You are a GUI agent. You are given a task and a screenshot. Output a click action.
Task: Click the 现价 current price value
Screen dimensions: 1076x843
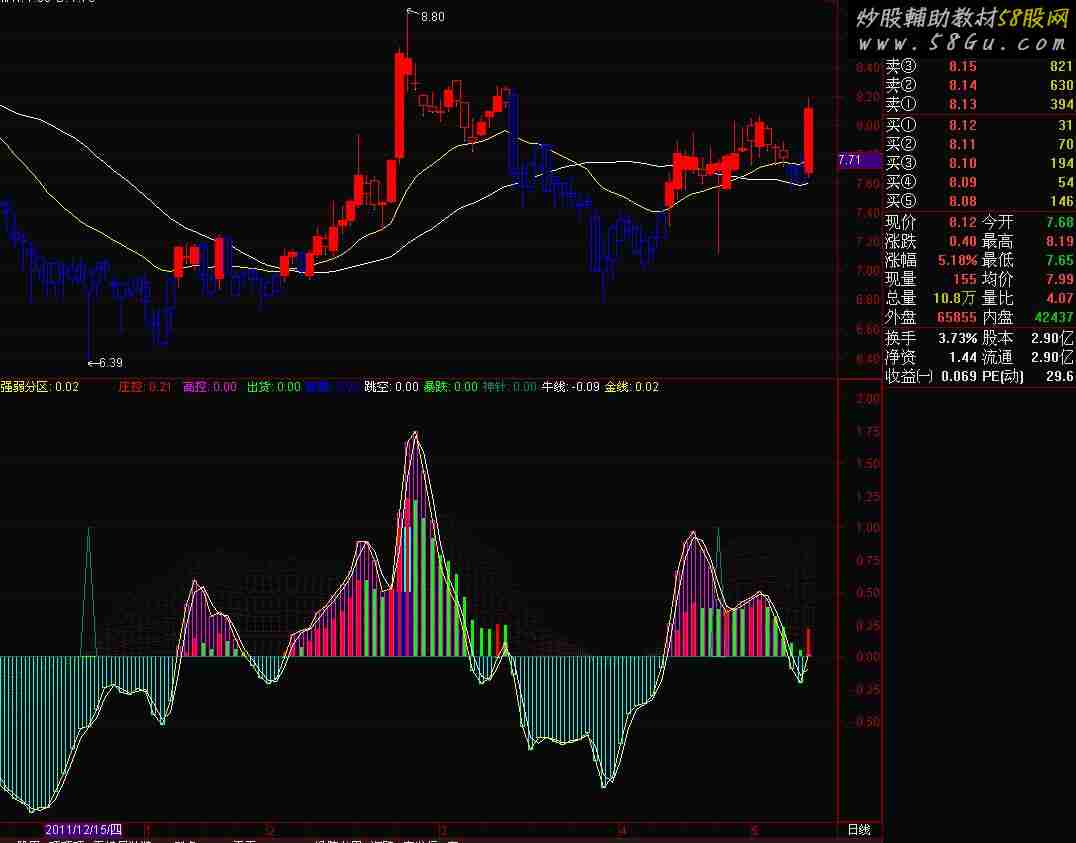pyautogui.click(x=962, y=223)
